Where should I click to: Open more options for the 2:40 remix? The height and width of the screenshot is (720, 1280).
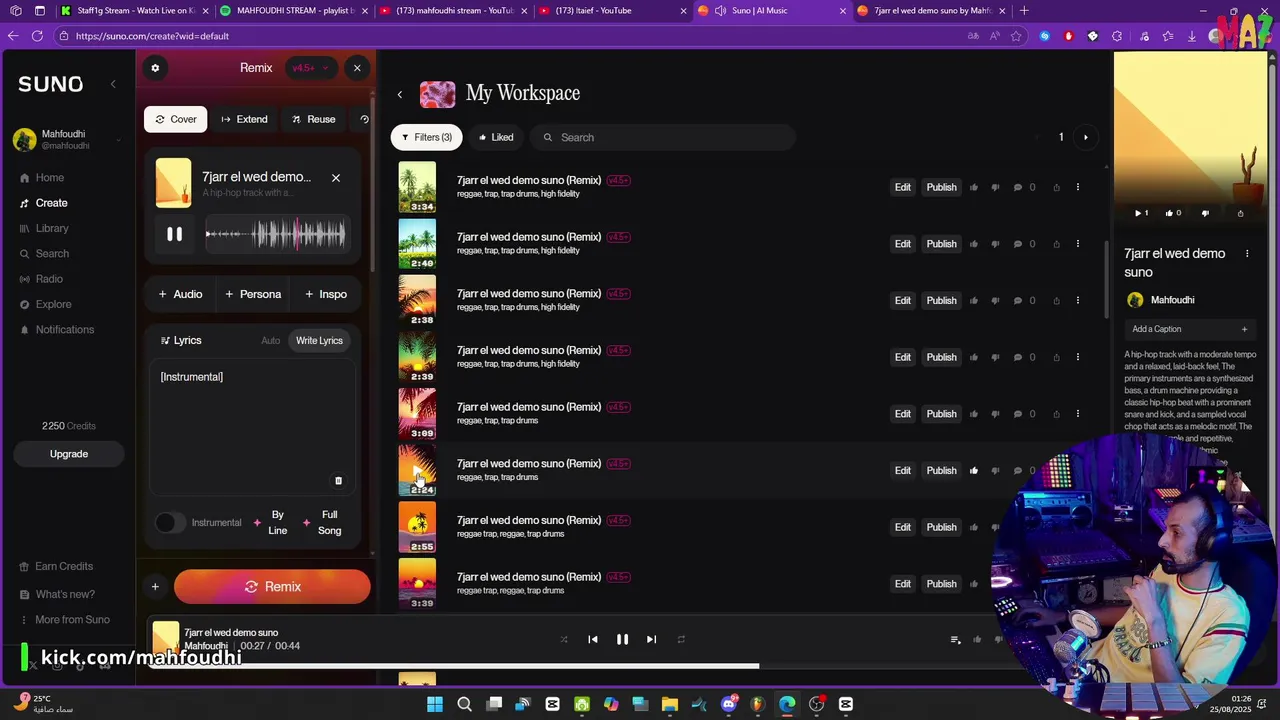coord(1078,244)
